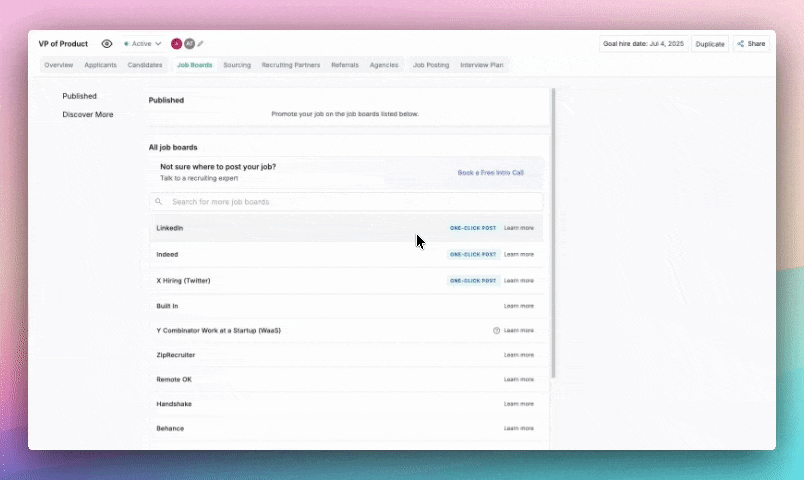This screenshot has width=804, height=480.
Task: Click Book a Free Intro Call link
Action: (x=490, y=173)
